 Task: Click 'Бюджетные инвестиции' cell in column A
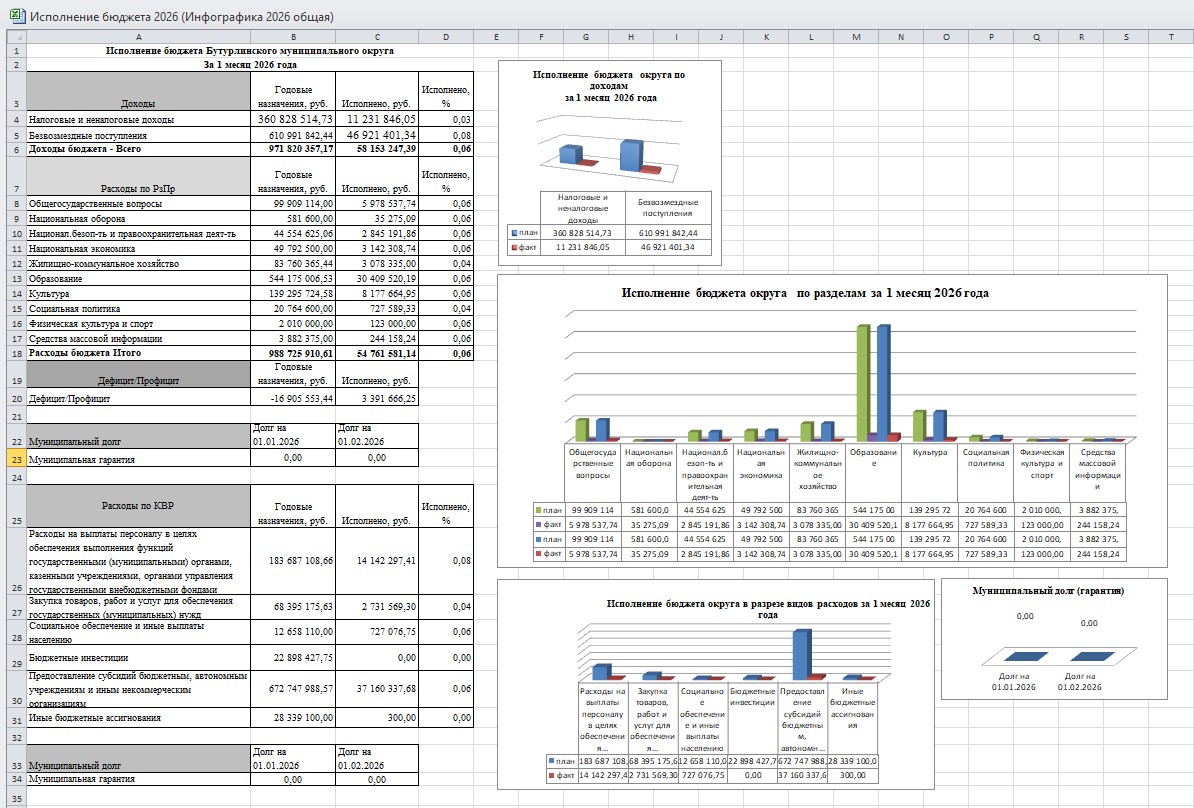click(138, 657)
